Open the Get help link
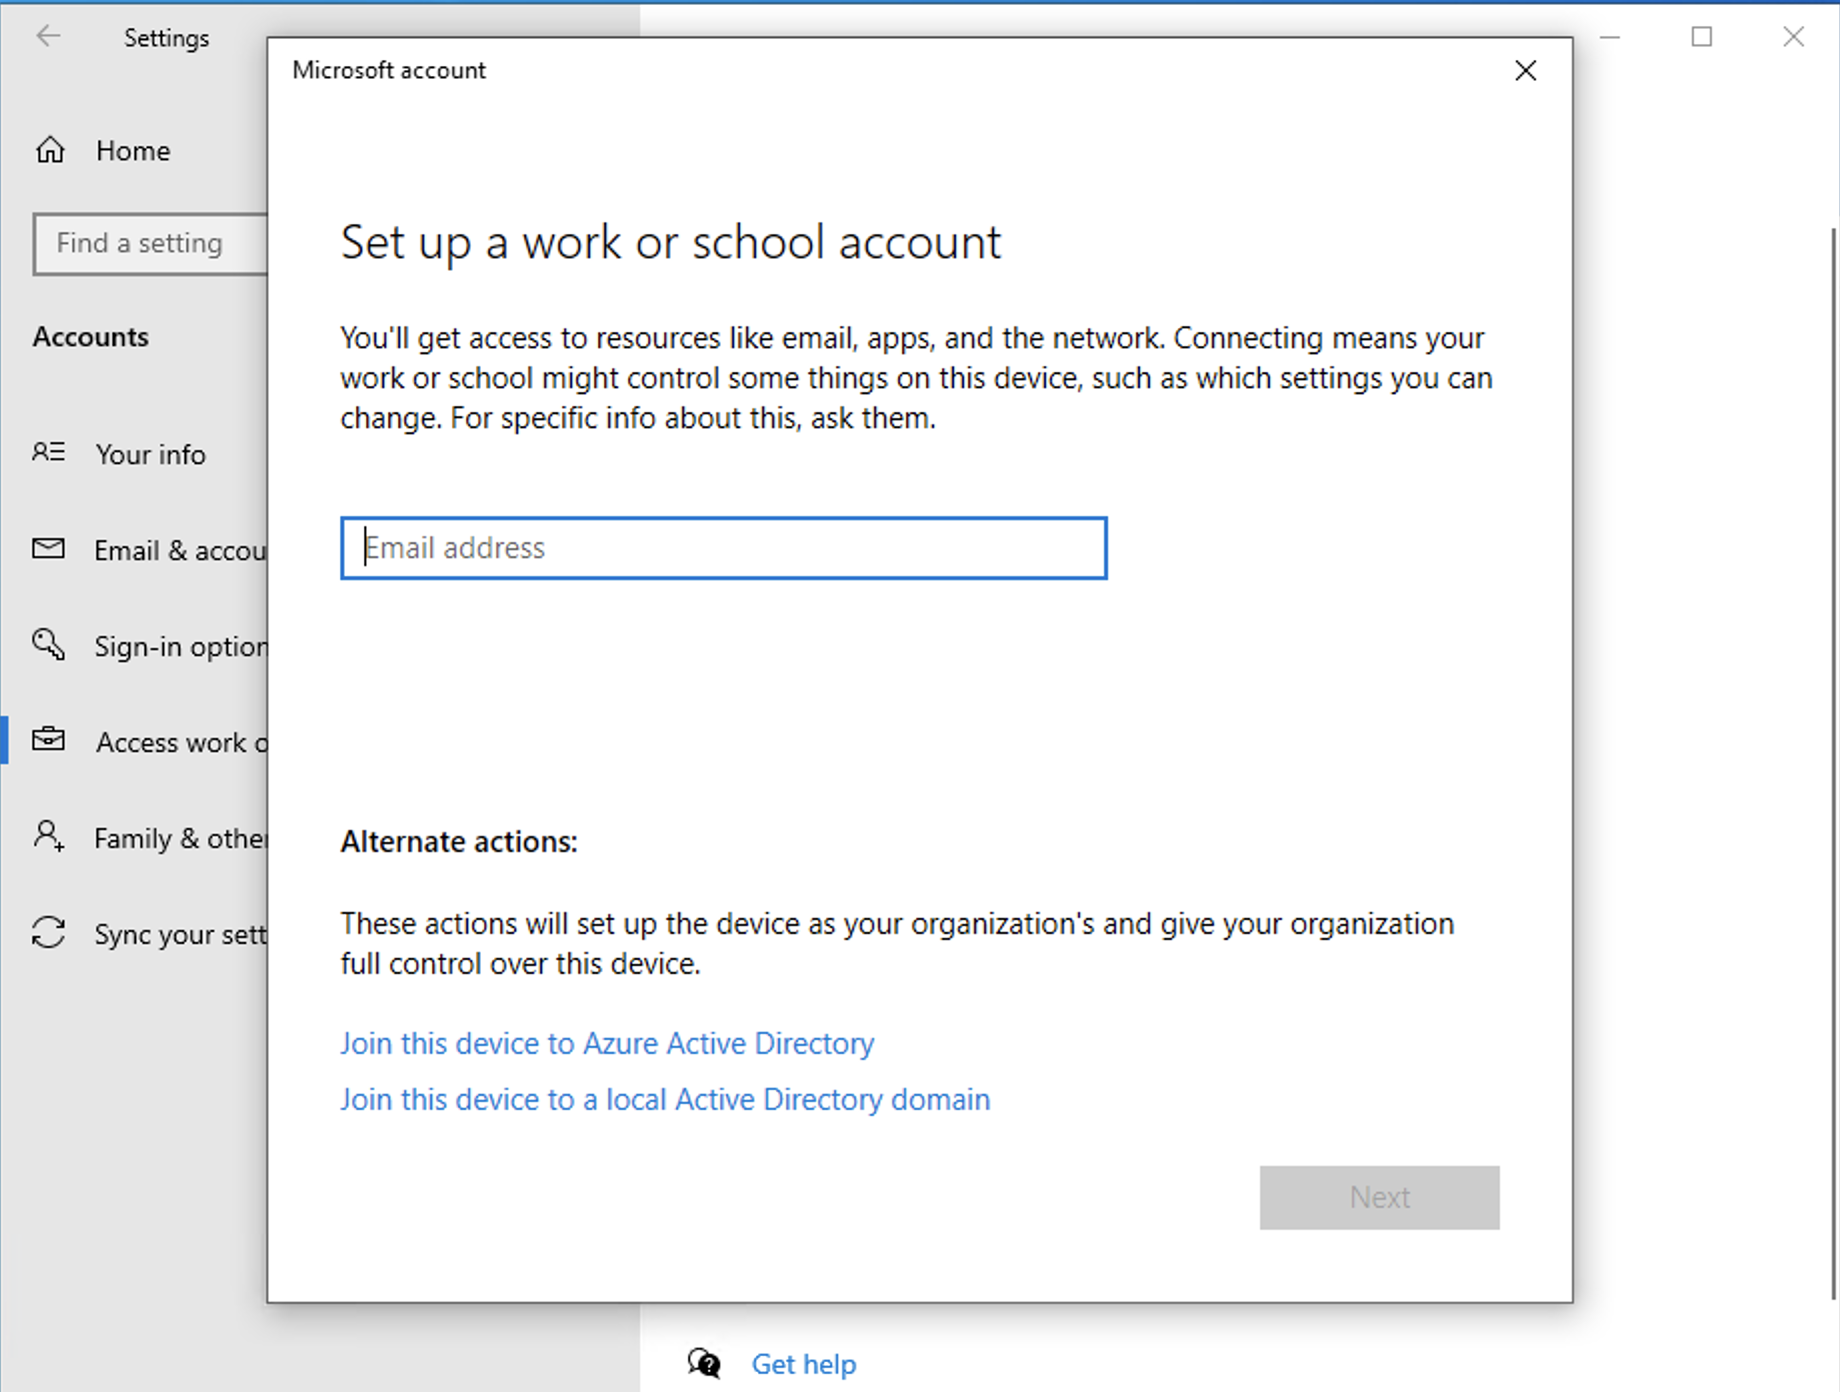 pyautogui.click(x=803, y=1364)
